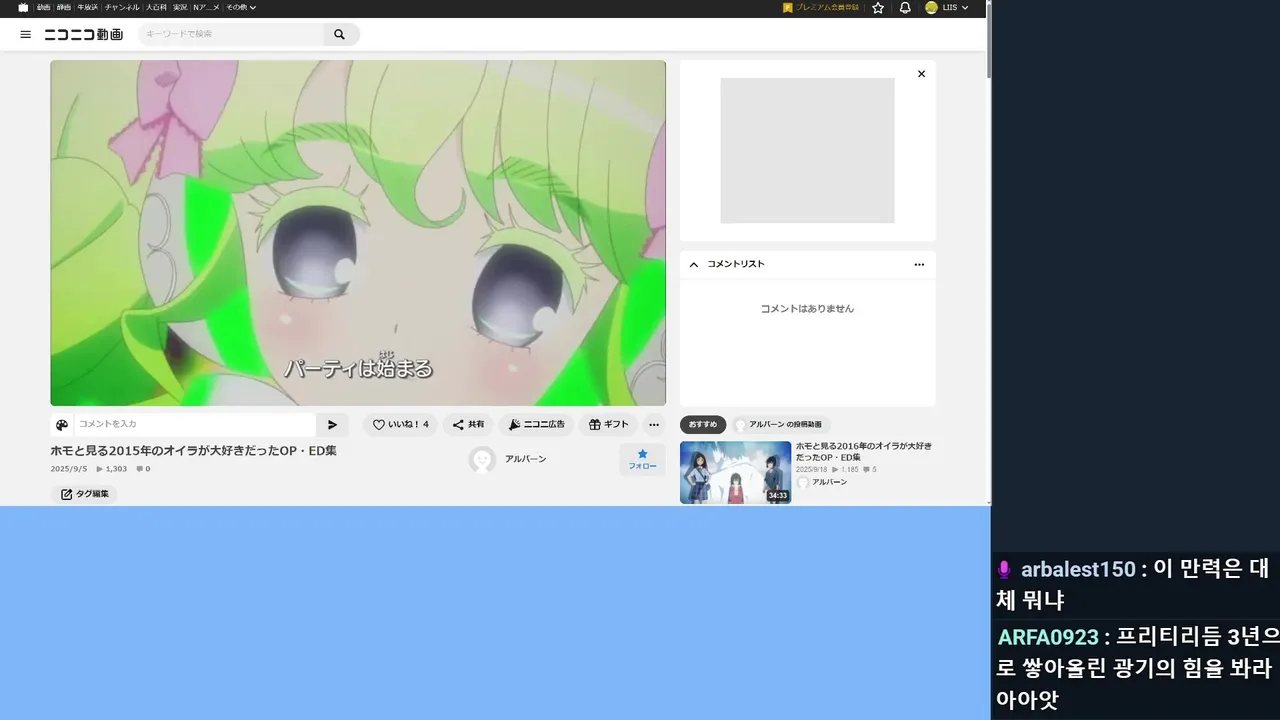This screenshot has height=720, width=1280.
Task: Focus the keyword search field
Action: click(231, 34)
